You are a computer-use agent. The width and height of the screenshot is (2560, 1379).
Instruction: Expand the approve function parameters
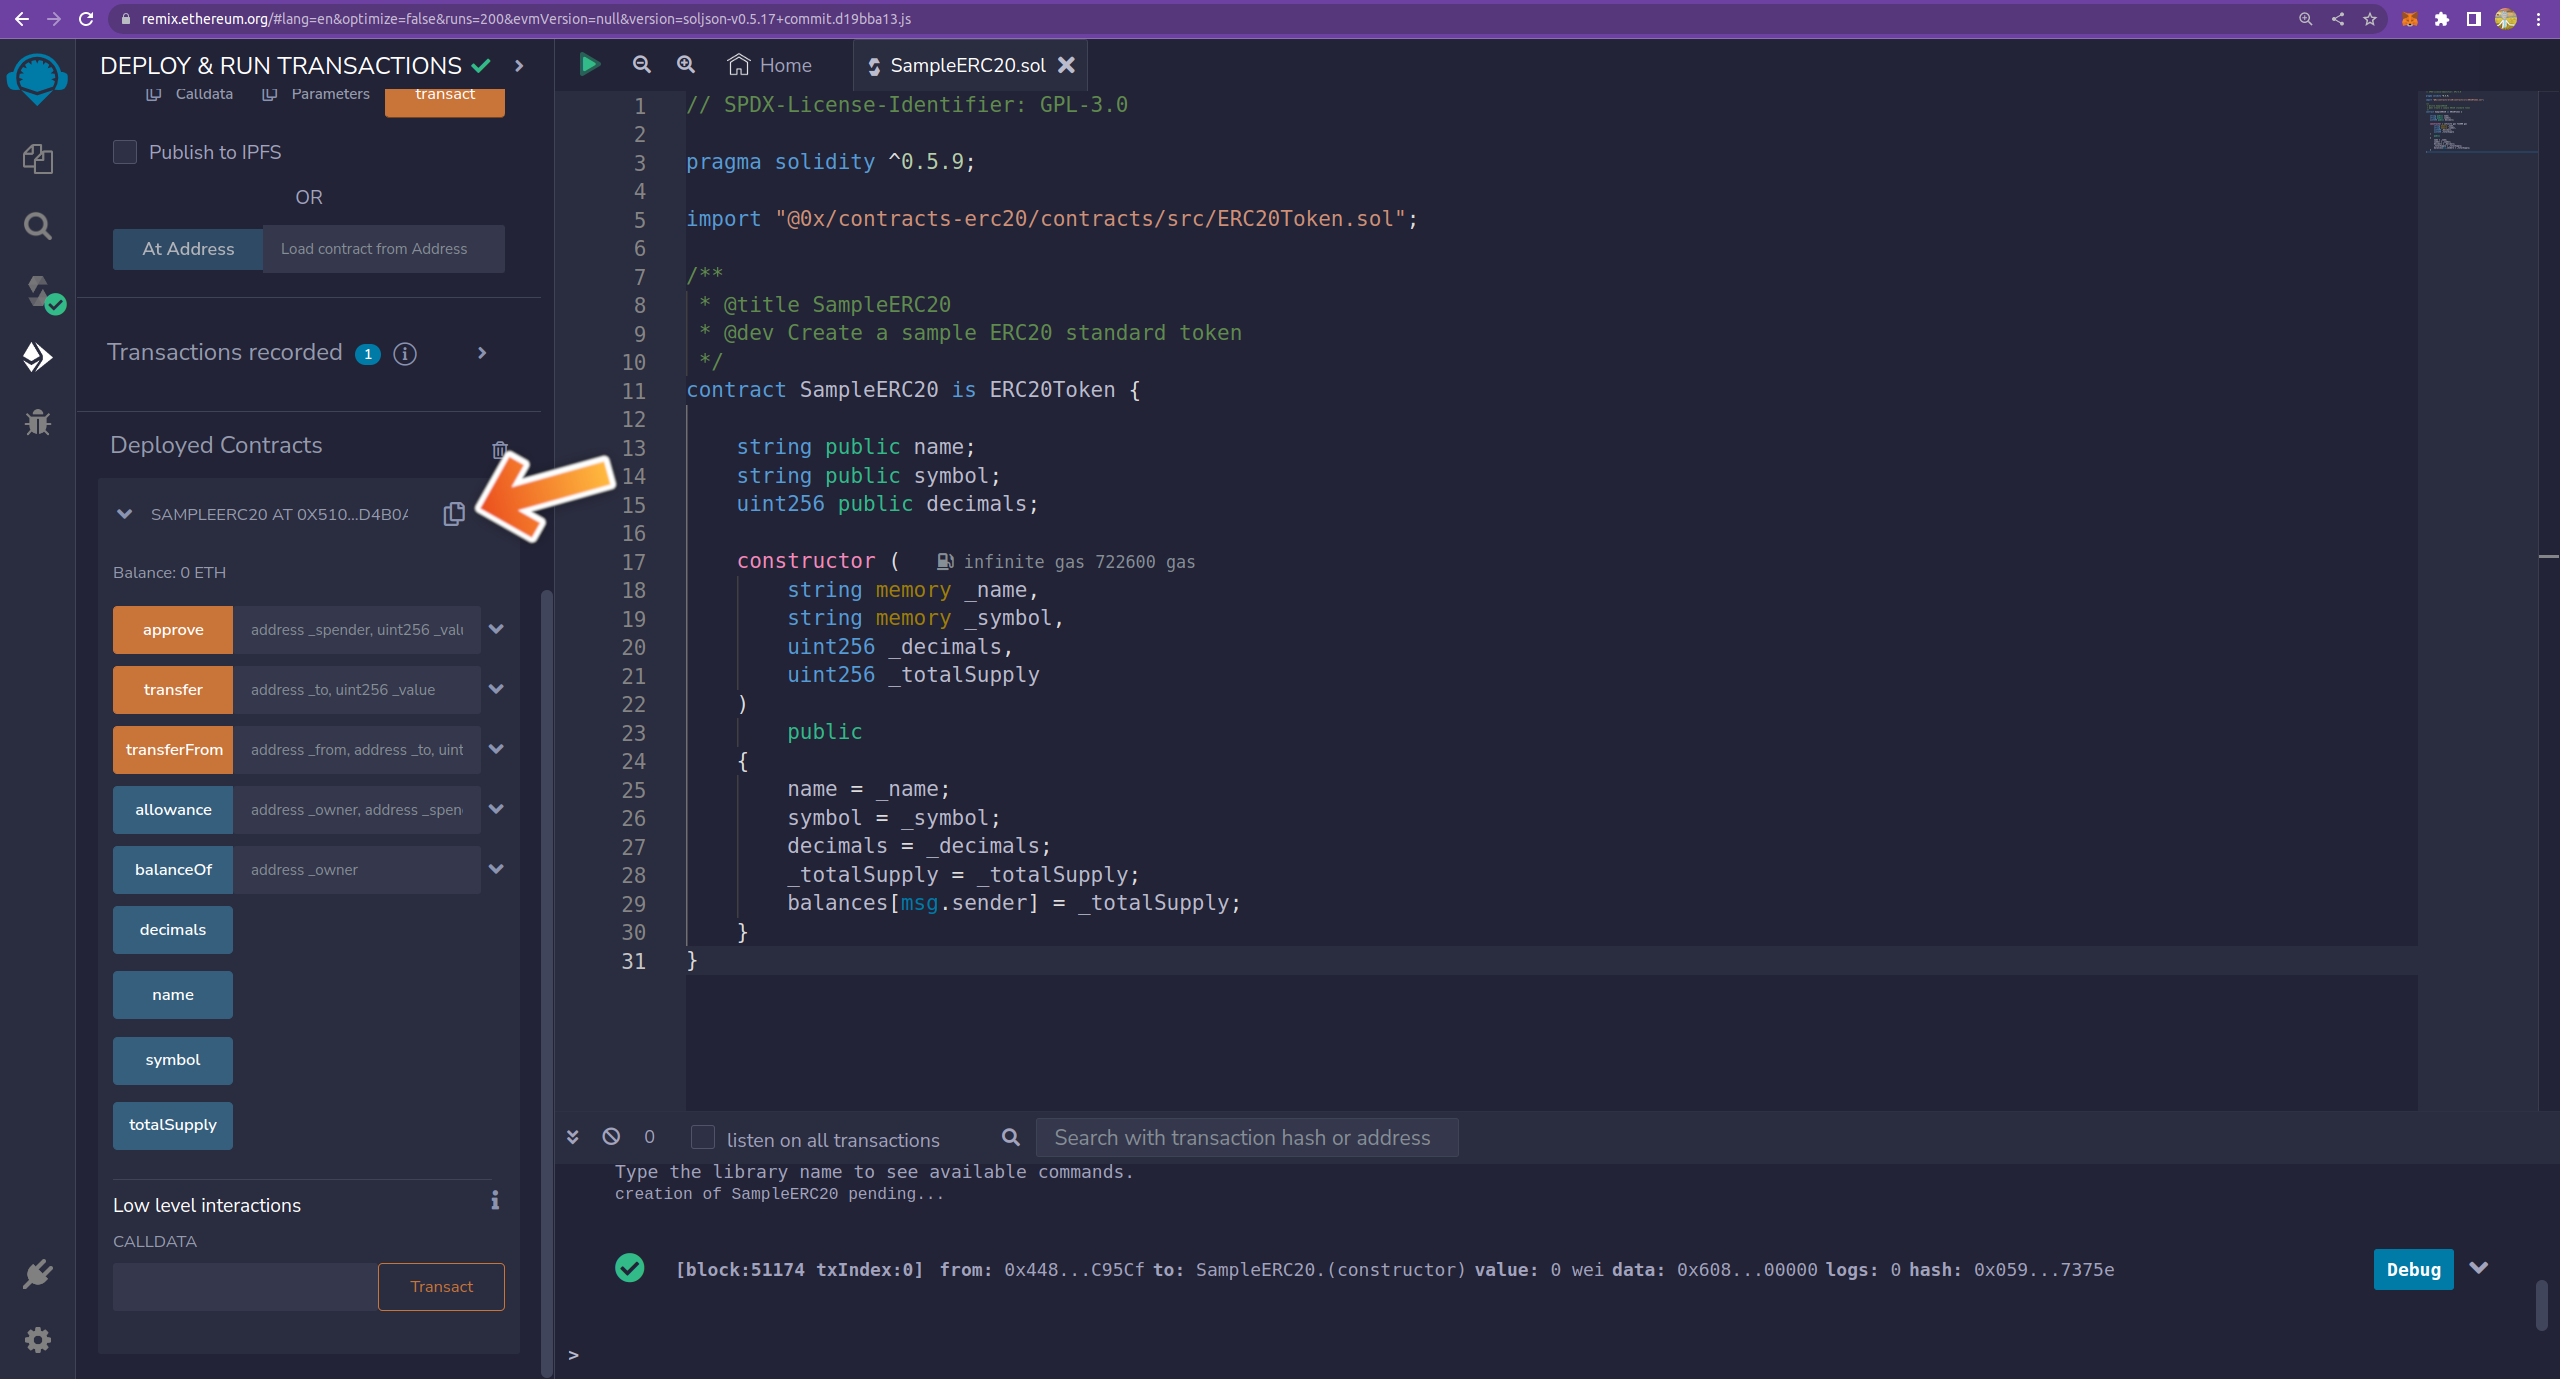click(496, 629)
